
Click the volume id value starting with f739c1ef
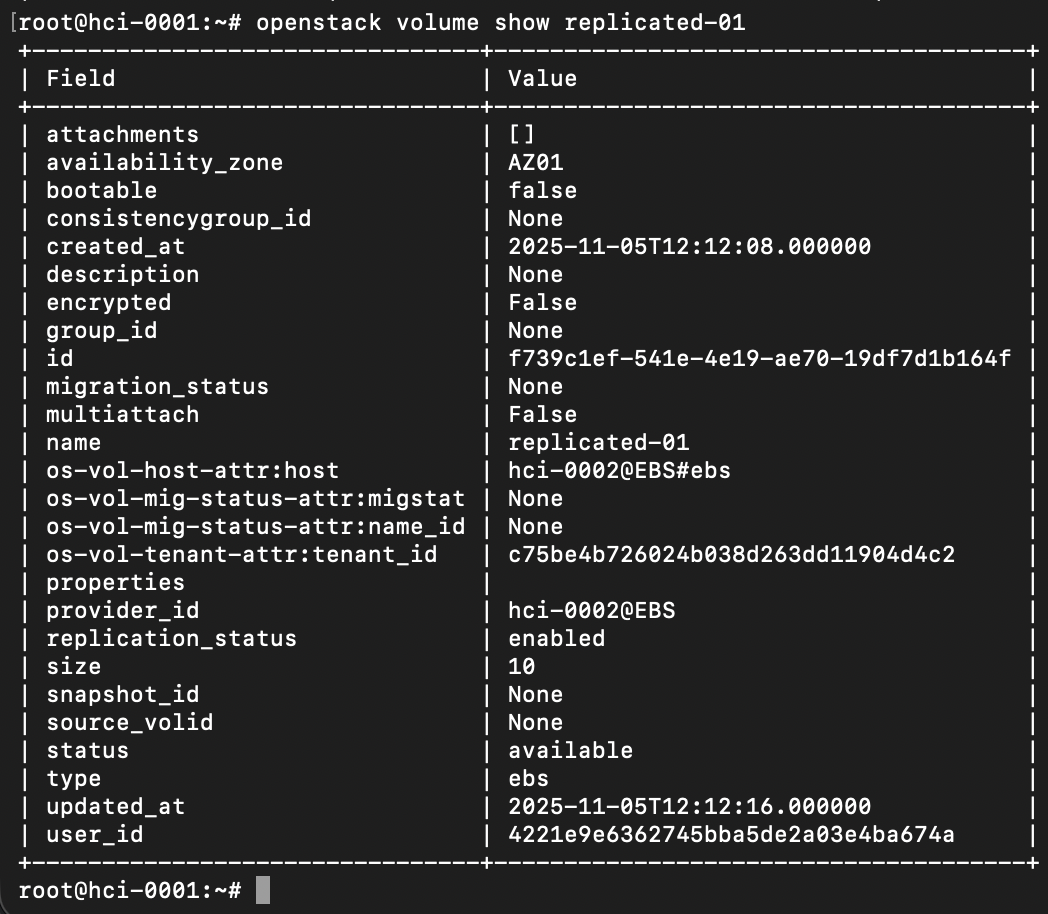[759, 358]
